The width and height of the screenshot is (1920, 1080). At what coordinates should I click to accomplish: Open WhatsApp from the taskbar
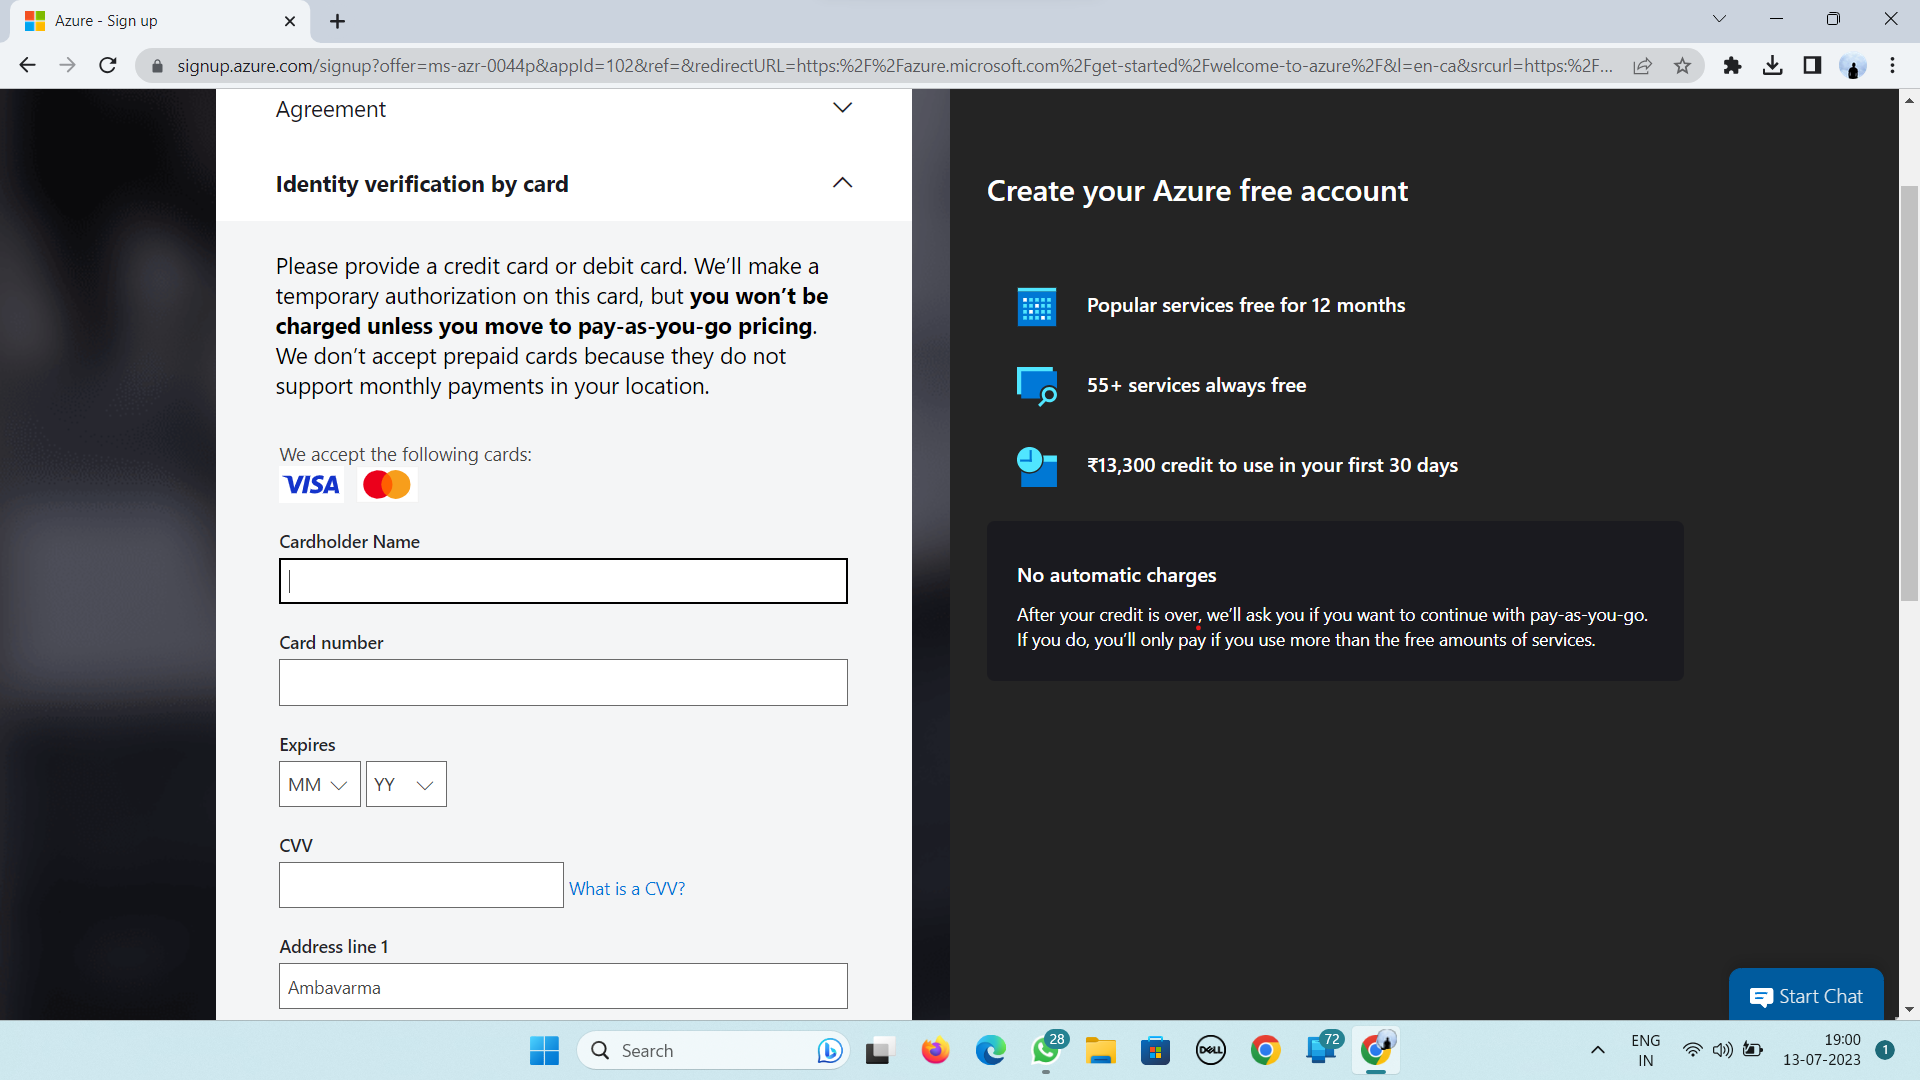tap(1046, 1050)
